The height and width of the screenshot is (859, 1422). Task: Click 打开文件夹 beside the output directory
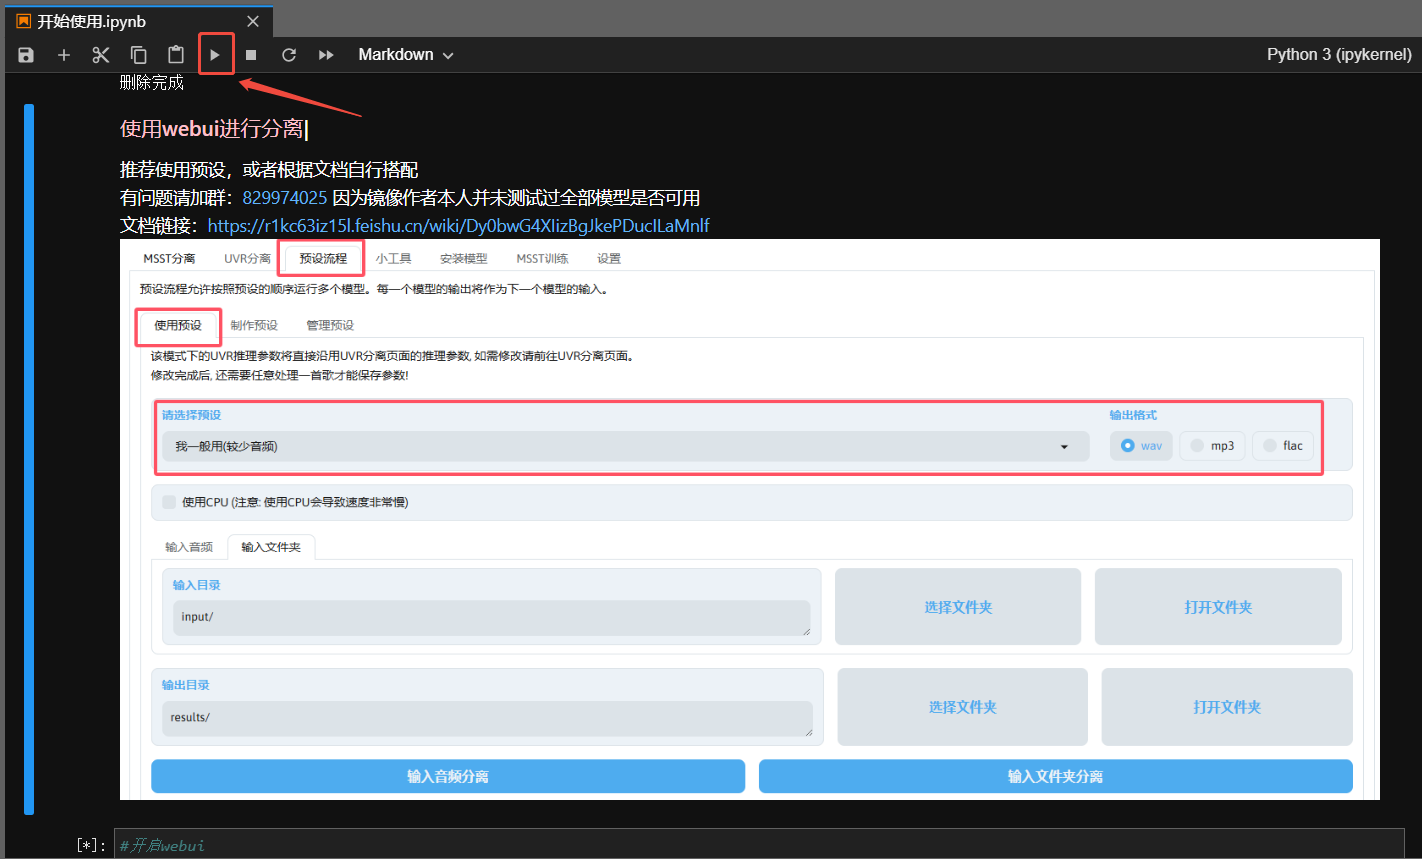pyautogui.click(x=1227, y=707)
